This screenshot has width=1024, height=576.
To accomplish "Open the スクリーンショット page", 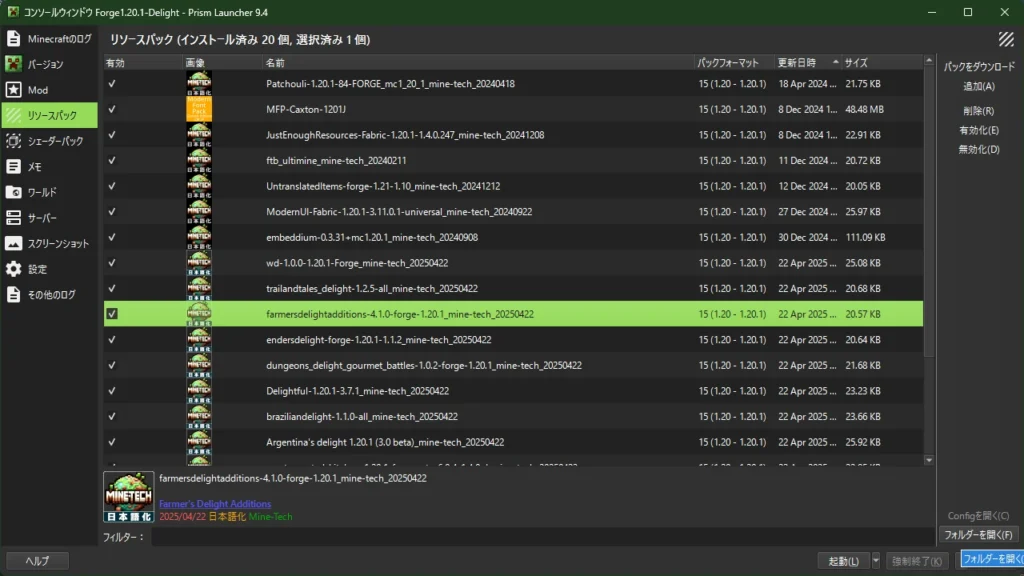I will point(50,244).
